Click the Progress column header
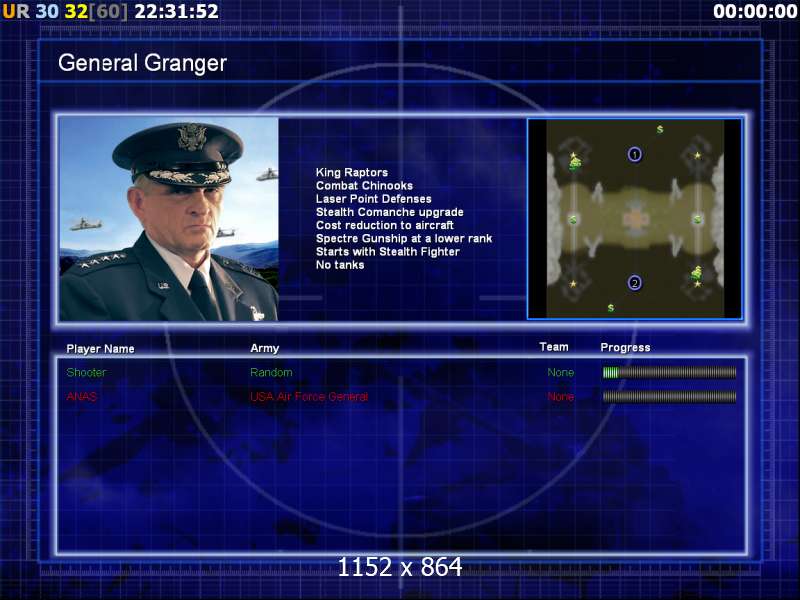Image resolution: width=800 pixels, height=600 pixels. pos(626,347)
